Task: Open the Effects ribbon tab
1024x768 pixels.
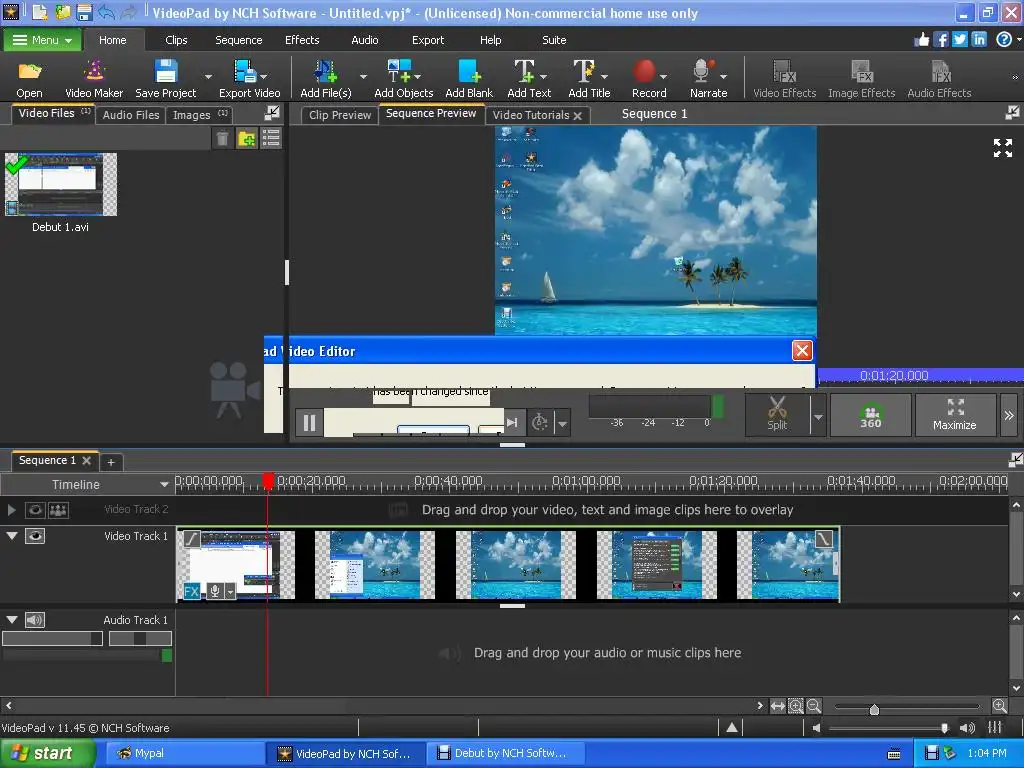Action: coord(302,40)
